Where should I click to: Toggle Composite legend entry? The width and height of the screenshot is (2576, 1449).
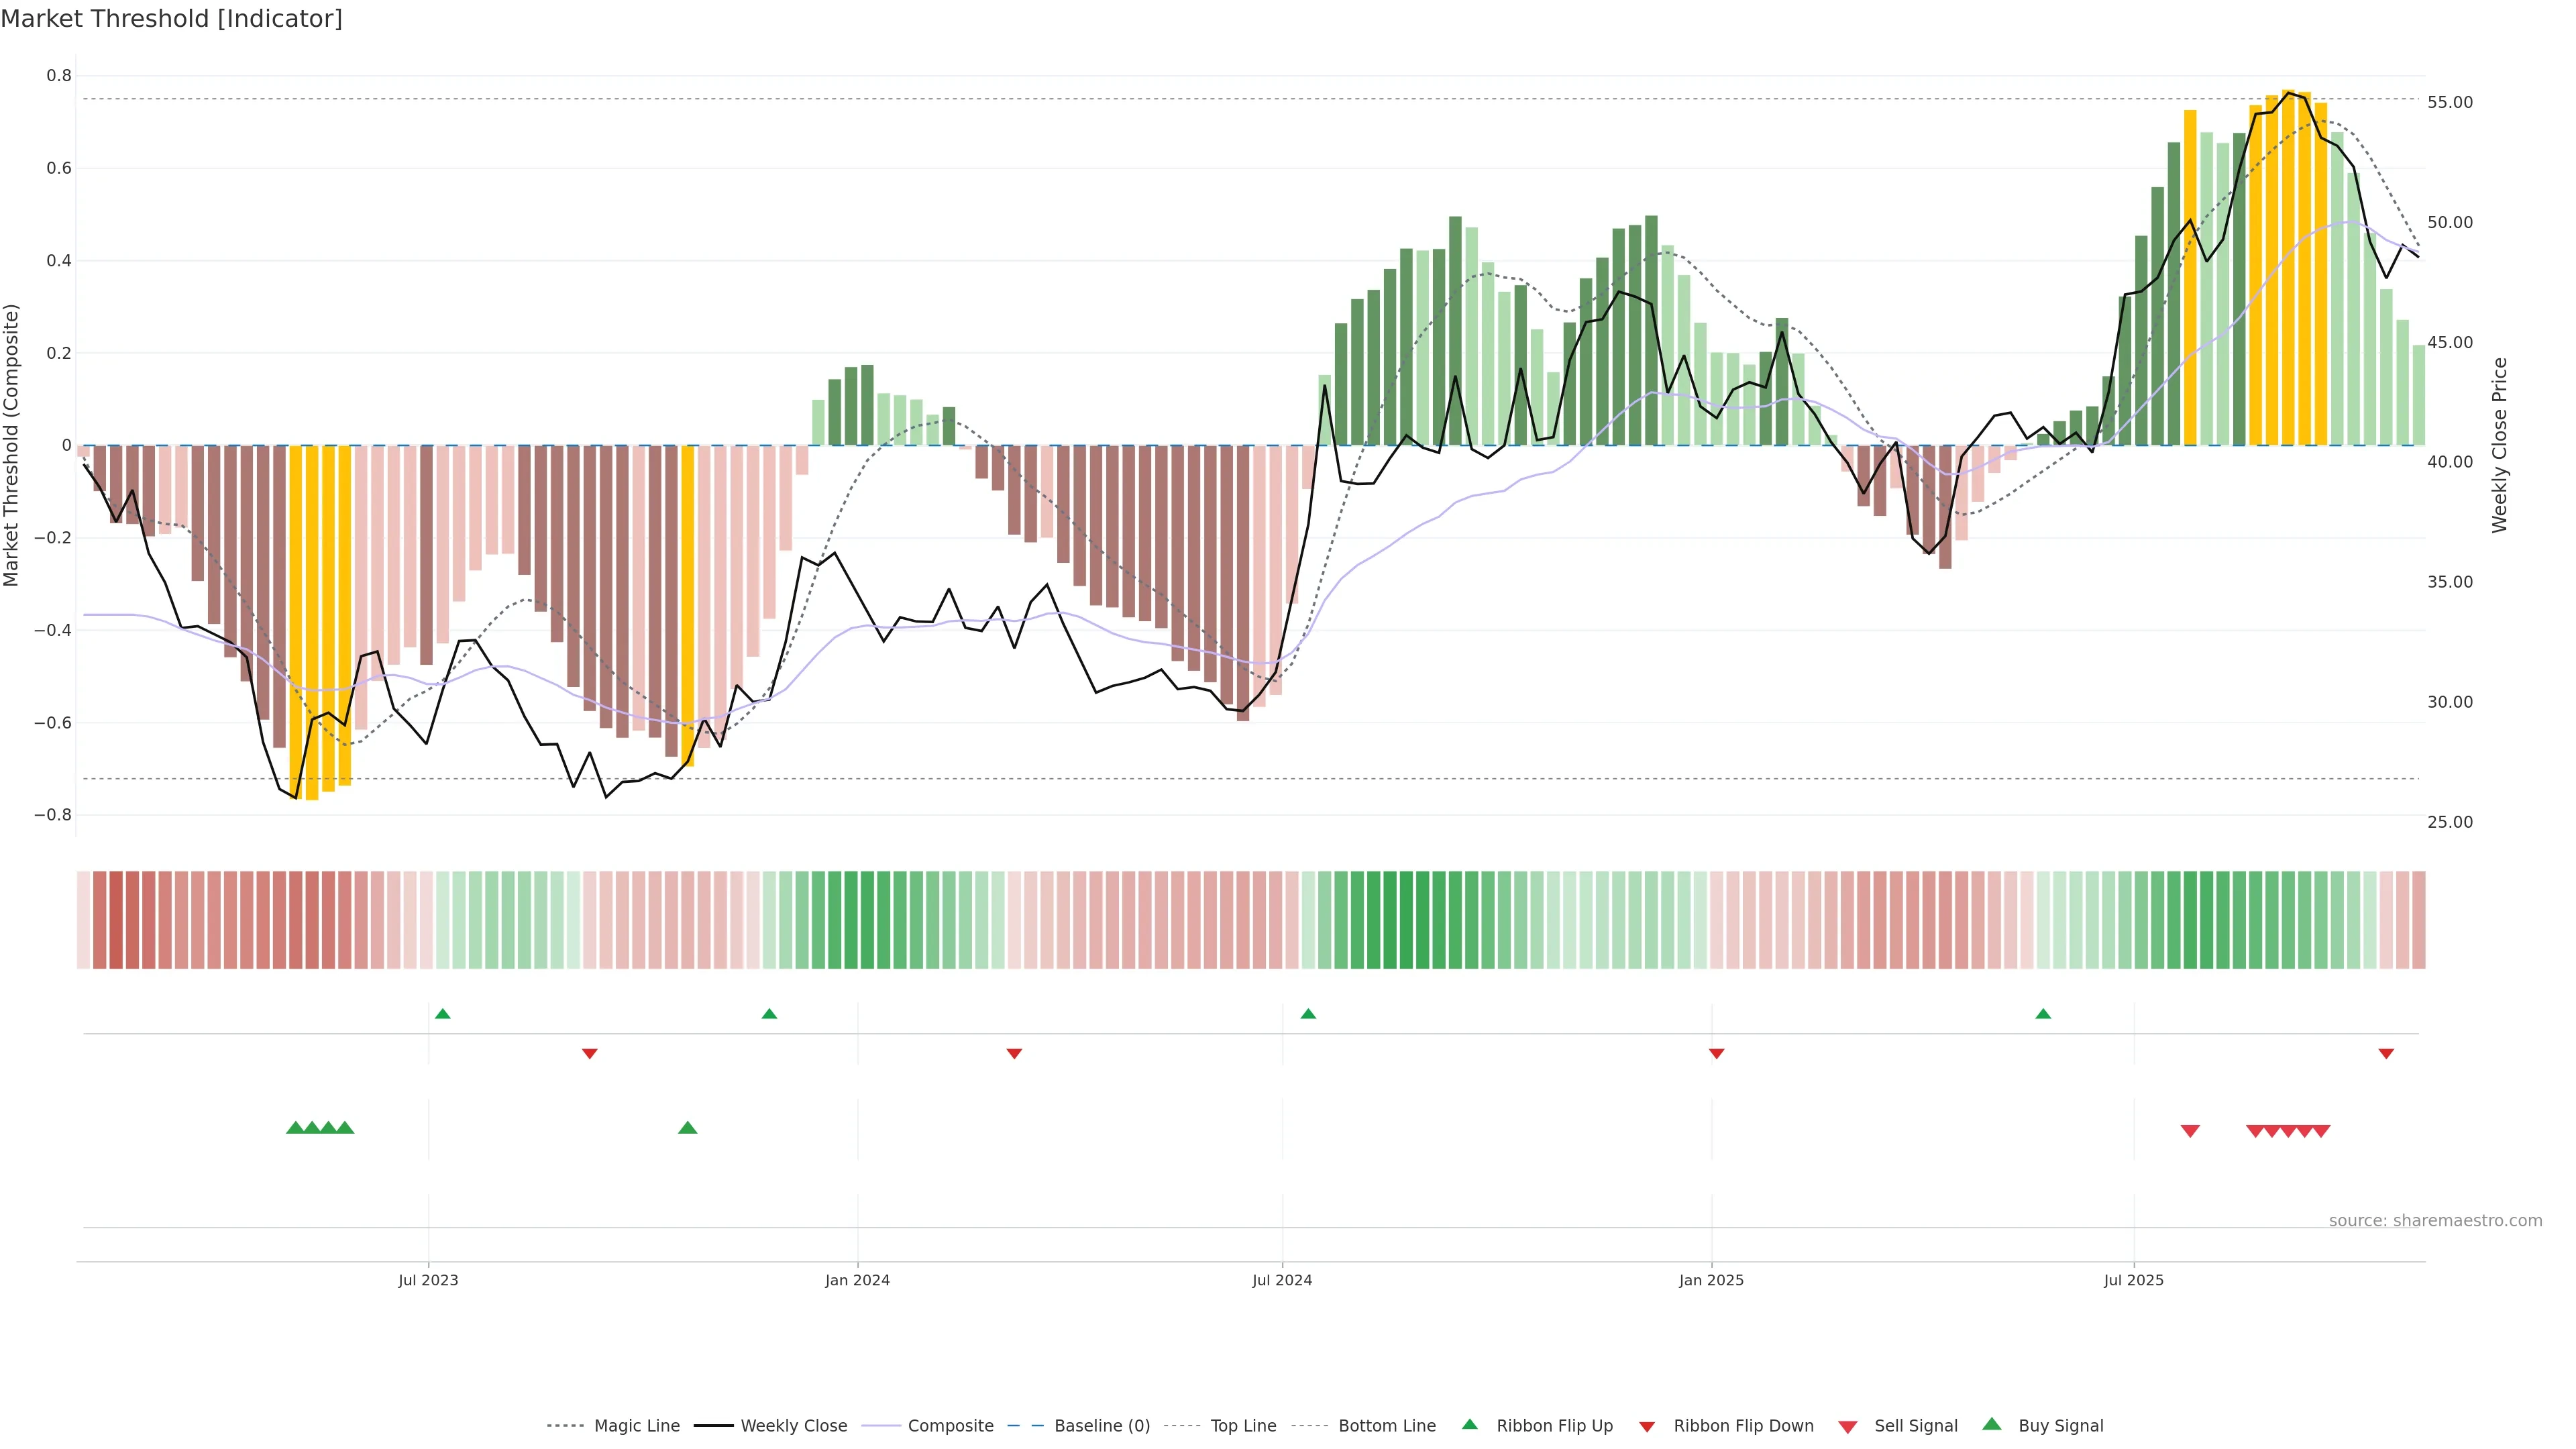point(950,1425)
